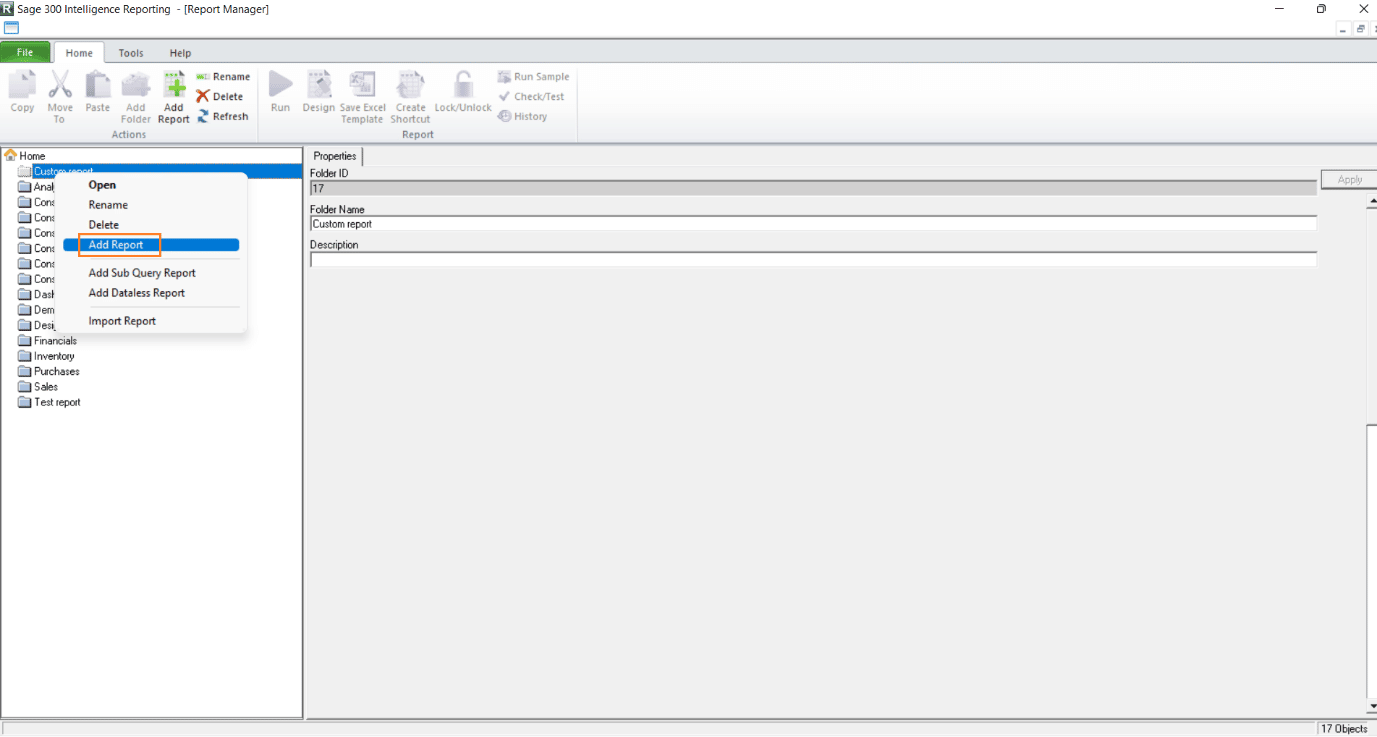Screen dimensions: 1377x737
Task: Click the Save Excel Template icon
Action: pyautogui.click(x=362, y=92)
